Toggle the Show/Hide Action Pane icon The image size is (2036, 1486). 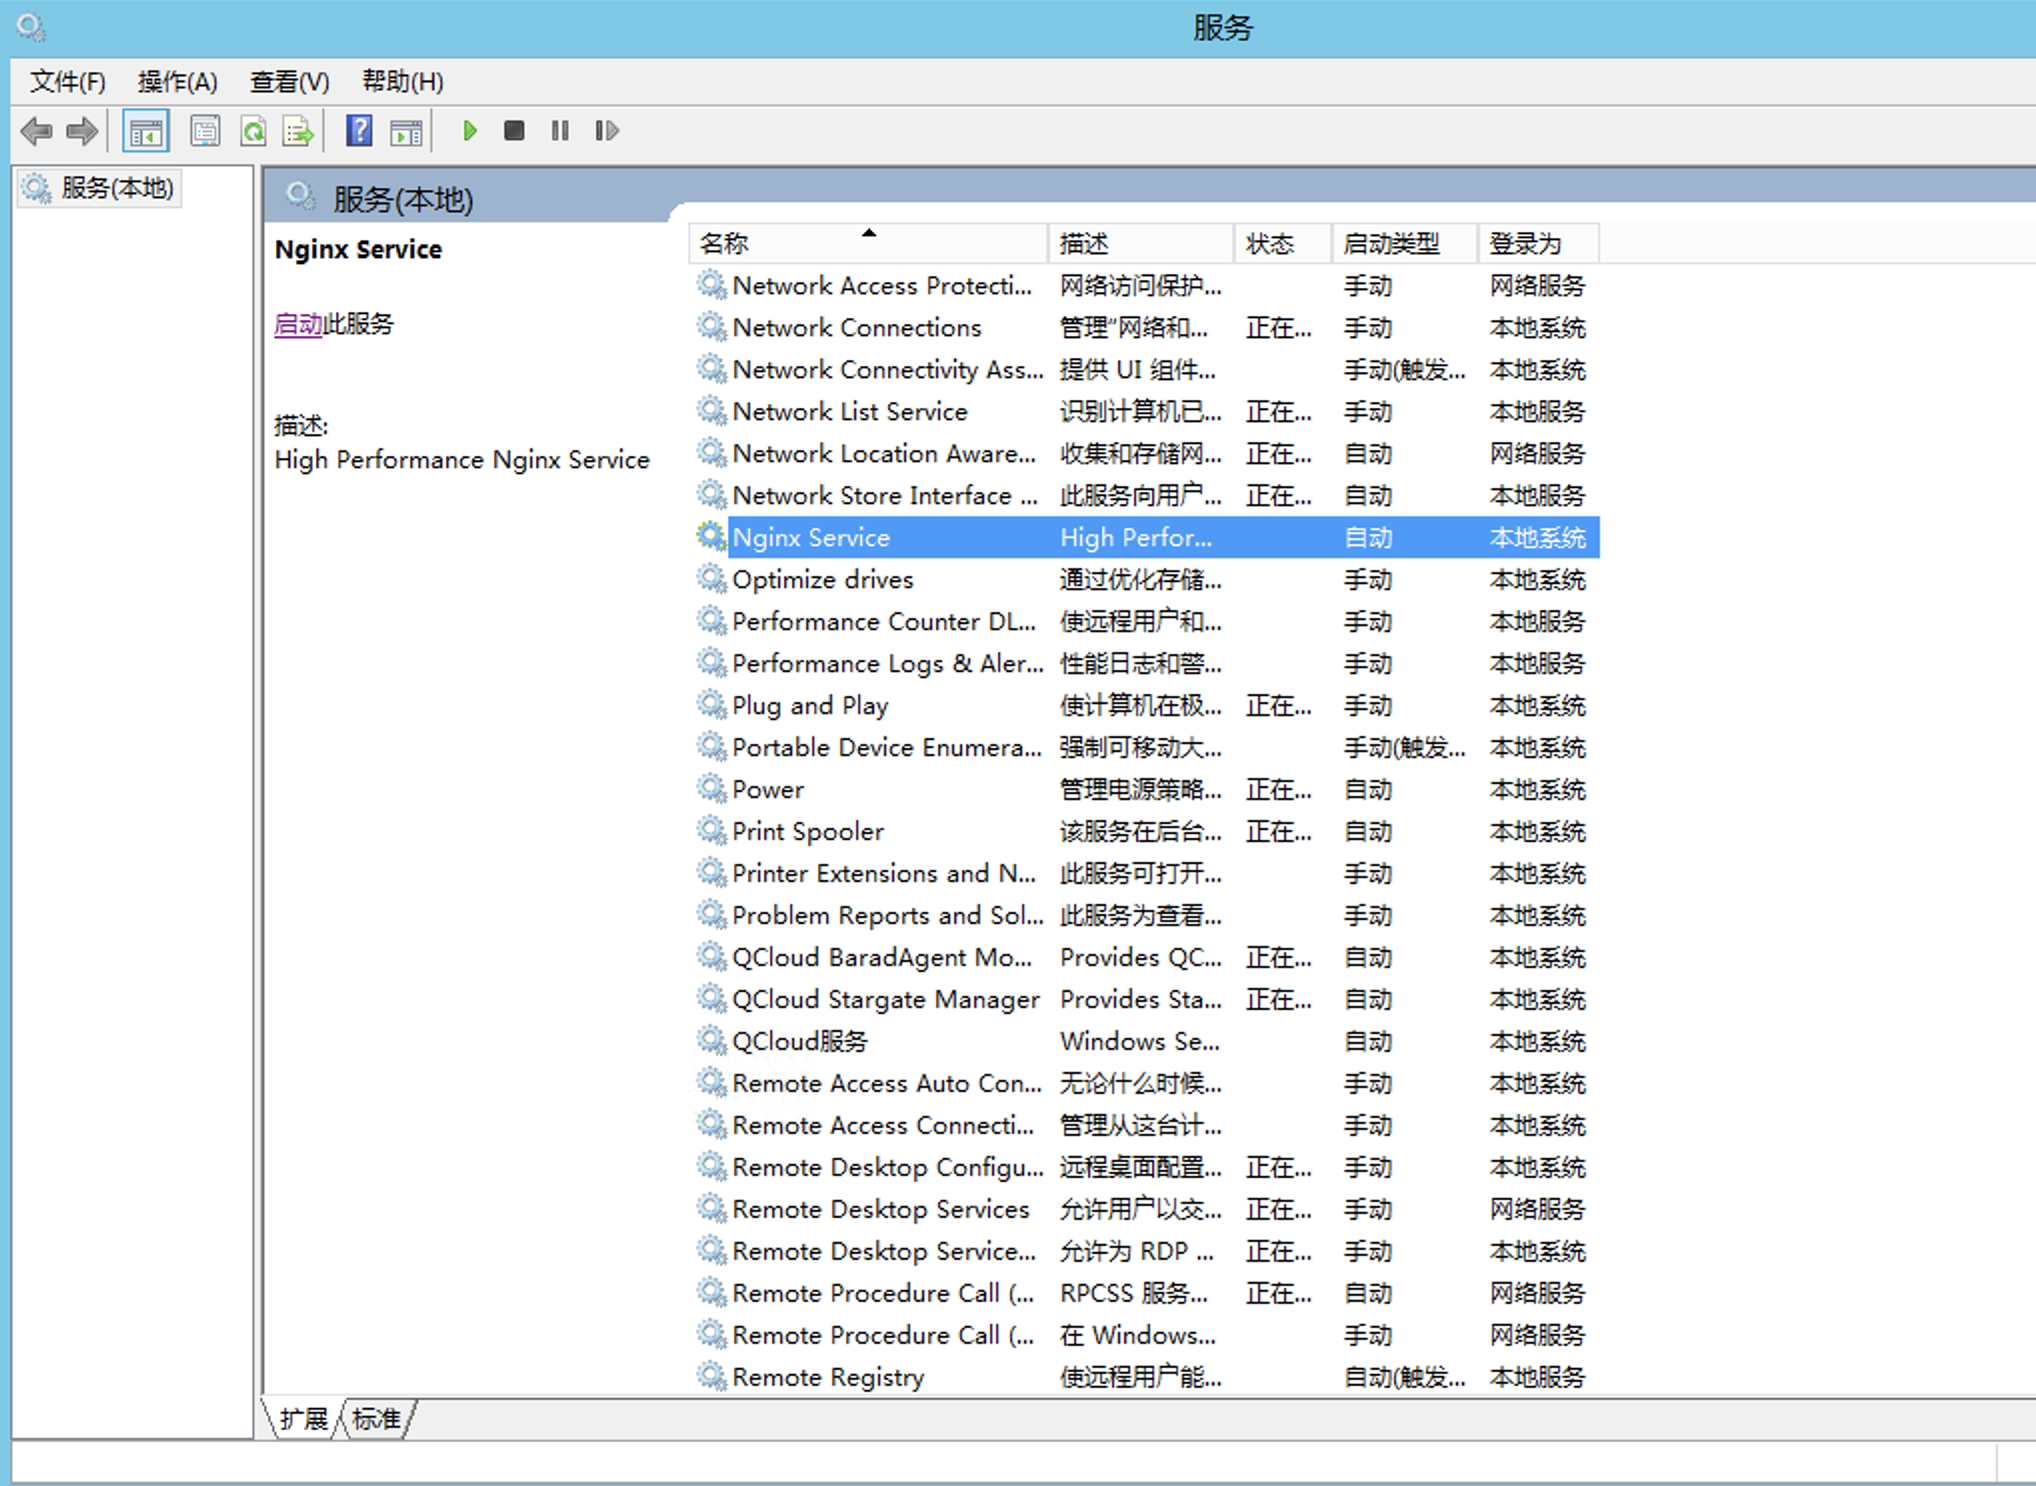click(x=406, y=131)
